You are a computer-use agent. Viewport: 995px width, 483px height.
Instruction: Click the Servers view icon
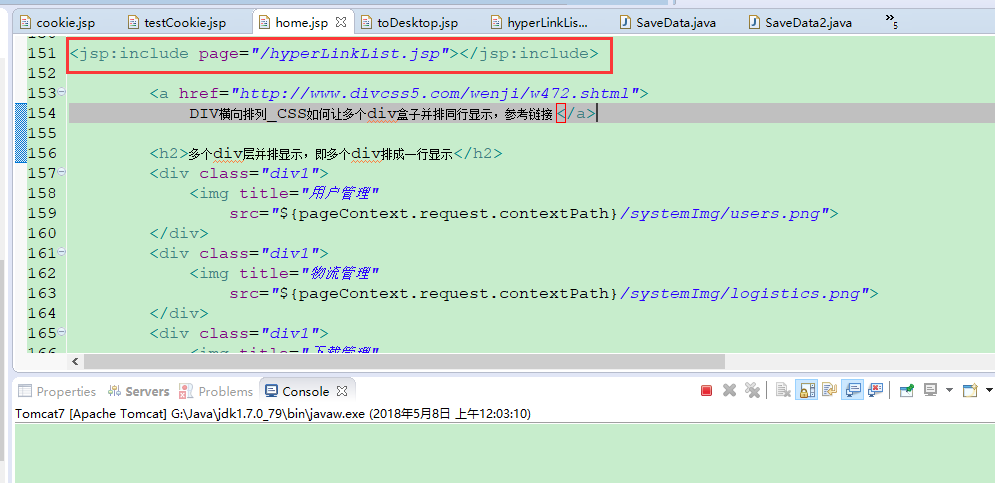[x=114, y=391]
